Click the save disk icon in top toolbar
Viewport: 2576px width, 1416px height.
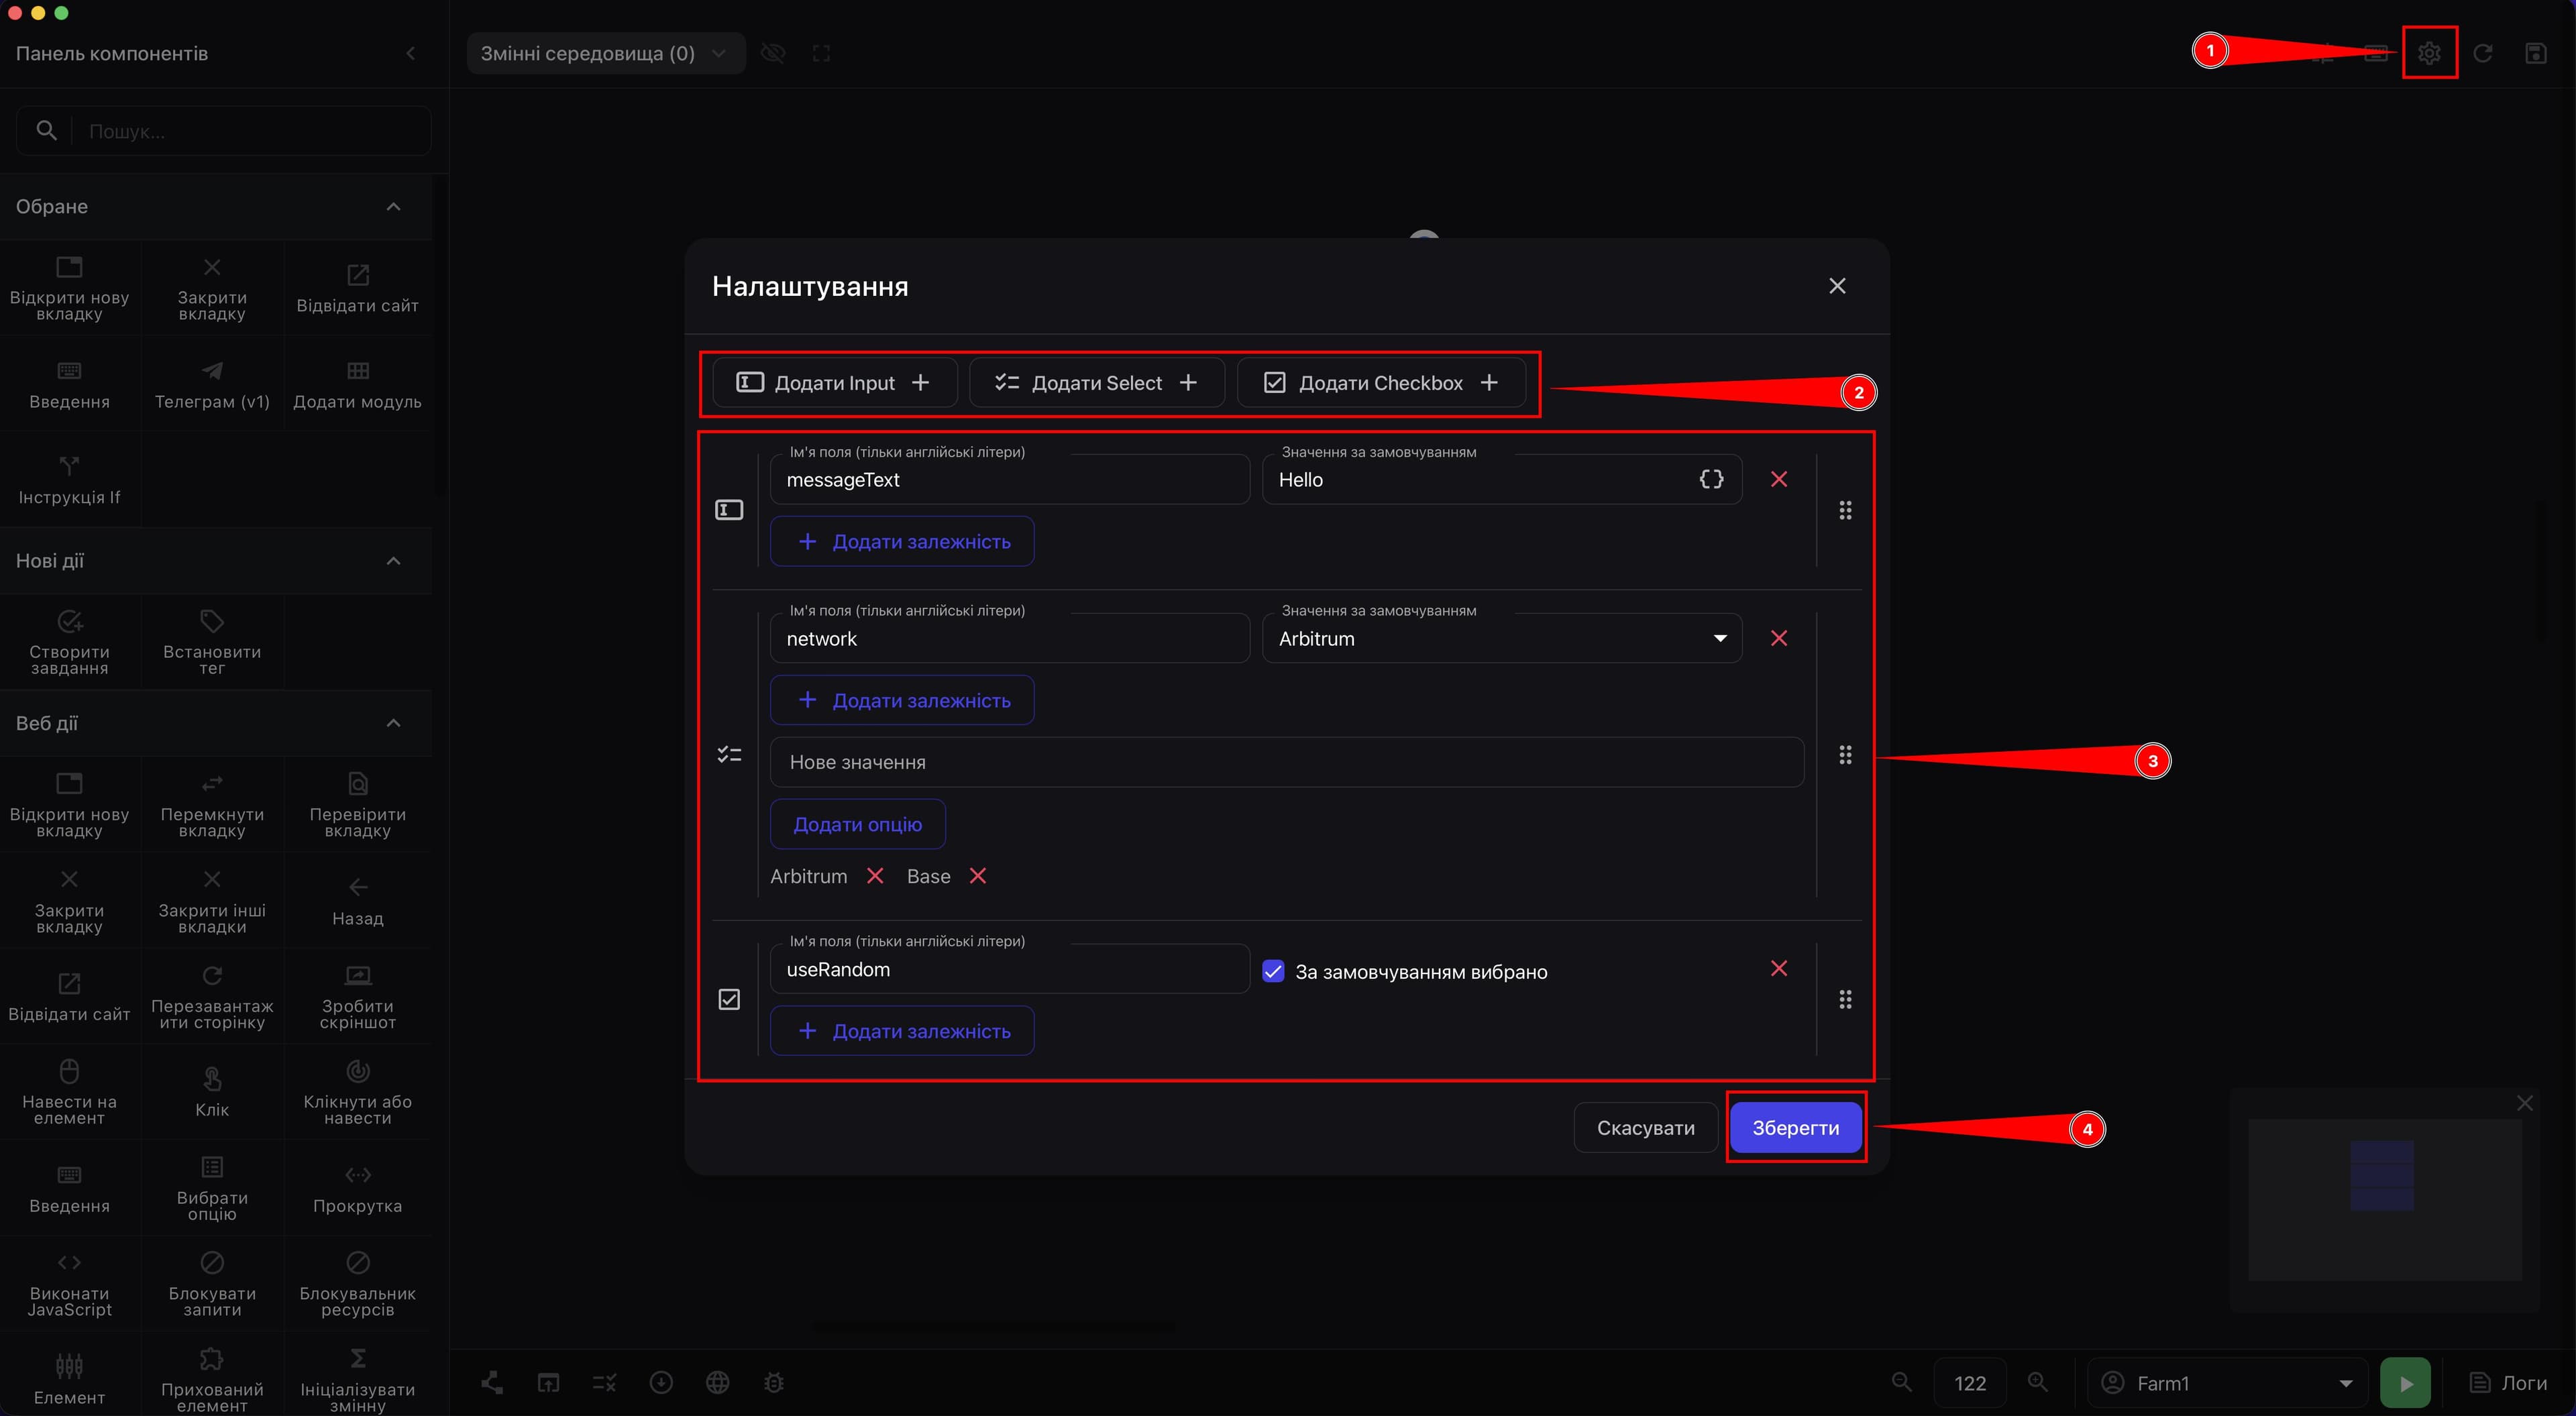[x=2536, y=53]
